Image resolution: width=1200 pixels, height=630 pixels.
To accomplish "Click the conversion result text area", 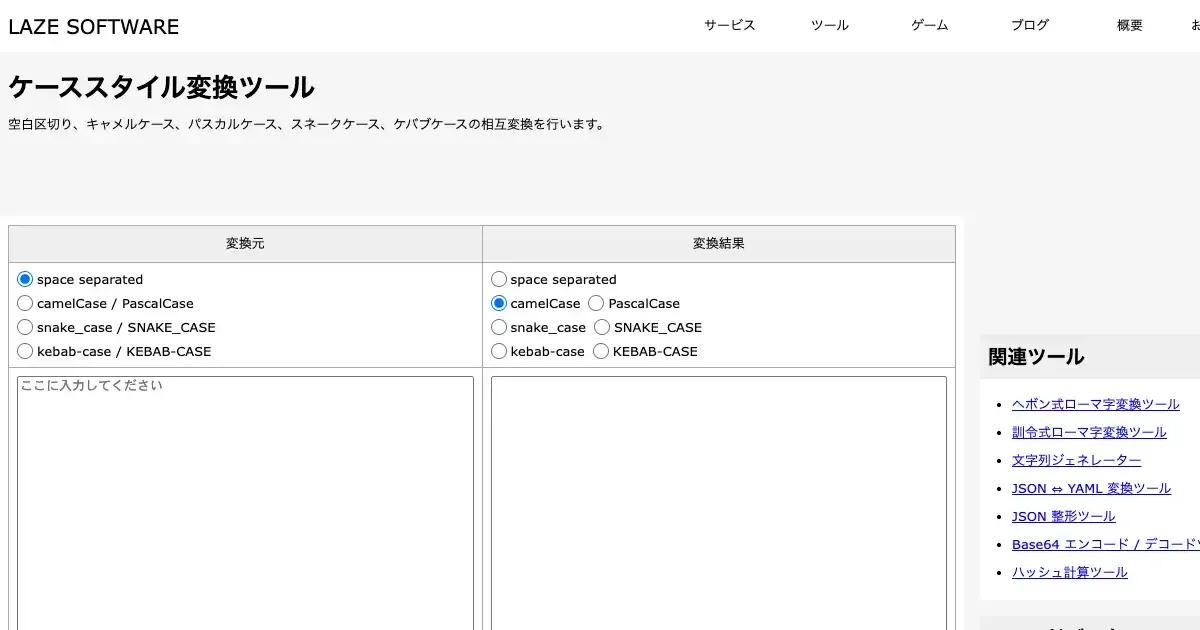I will [x=718, y=500].
